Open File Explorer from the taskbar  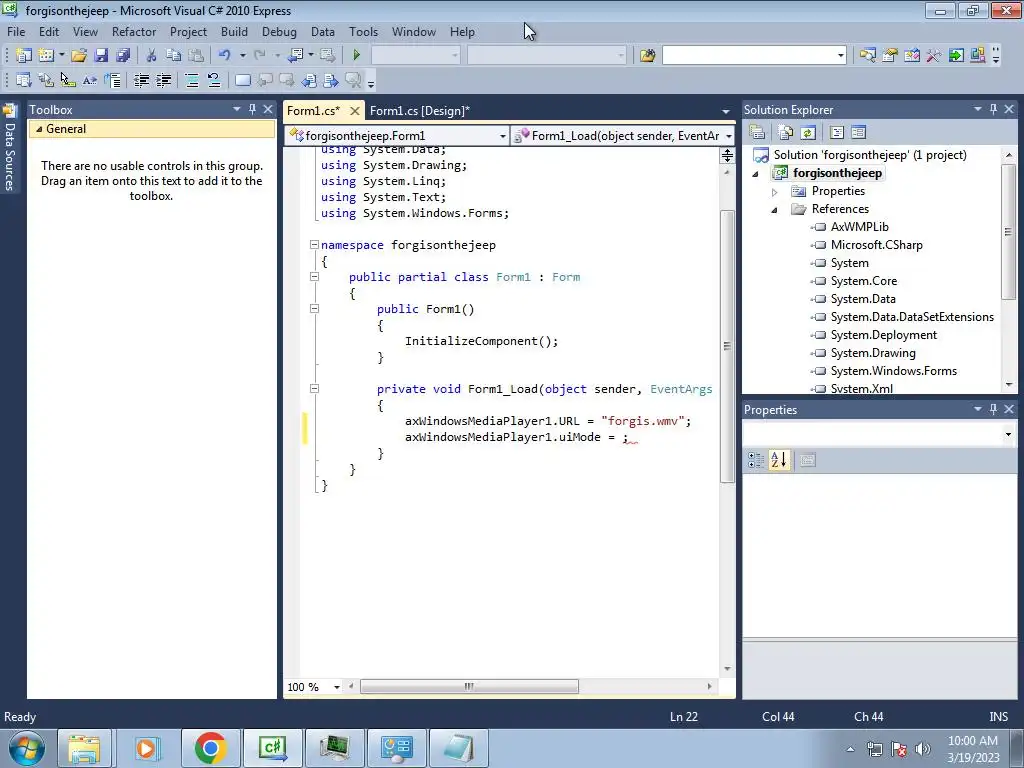tap(85, 748)
